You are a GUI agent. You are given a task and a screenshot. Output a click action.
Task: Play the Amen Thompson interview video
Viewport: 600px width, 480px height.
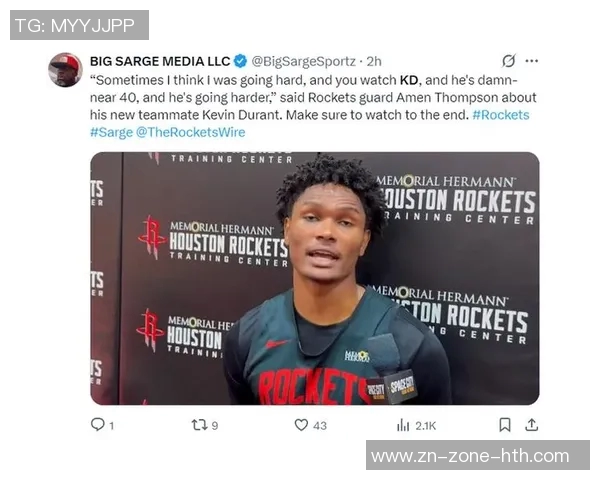tap(314, 278)
